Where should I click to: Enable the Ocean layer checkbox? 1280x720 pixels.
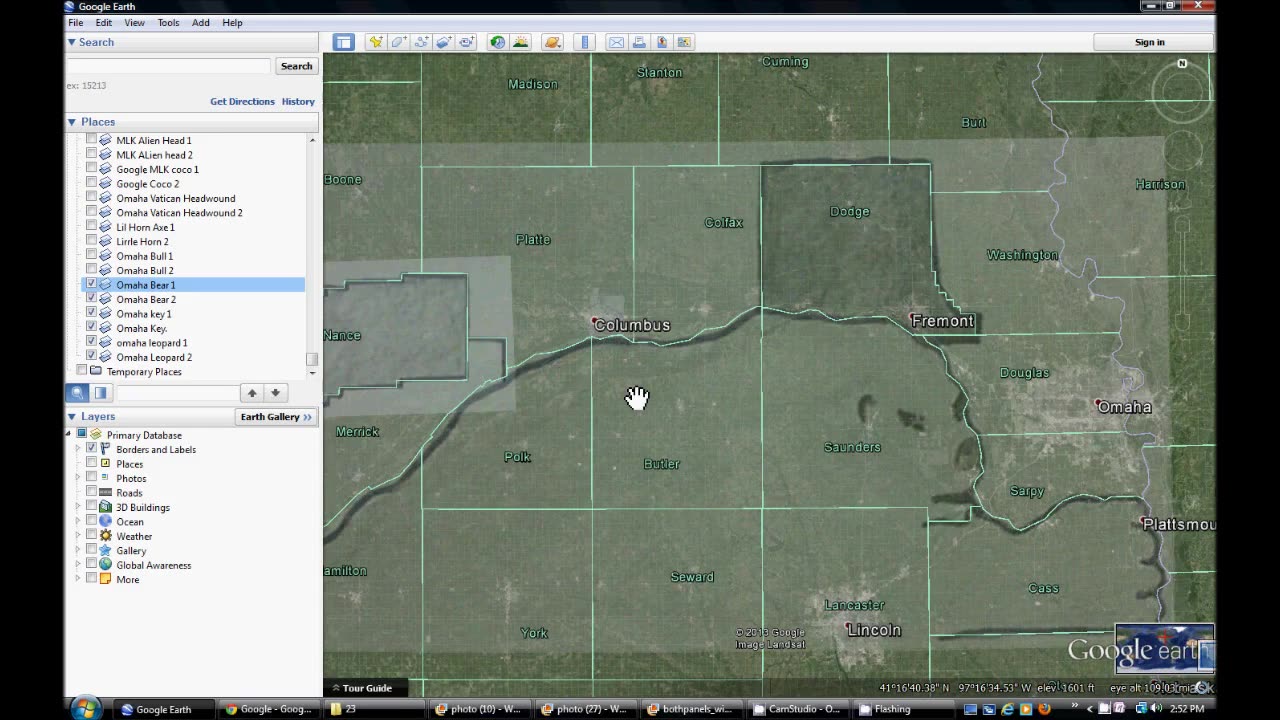point(91,521)
